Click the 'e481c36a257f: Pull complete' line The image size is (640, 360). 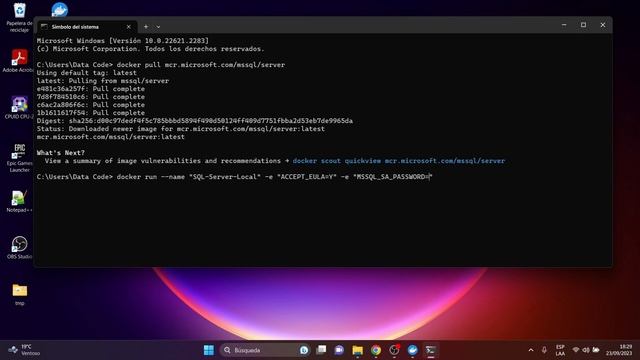(x=91, y=89)
